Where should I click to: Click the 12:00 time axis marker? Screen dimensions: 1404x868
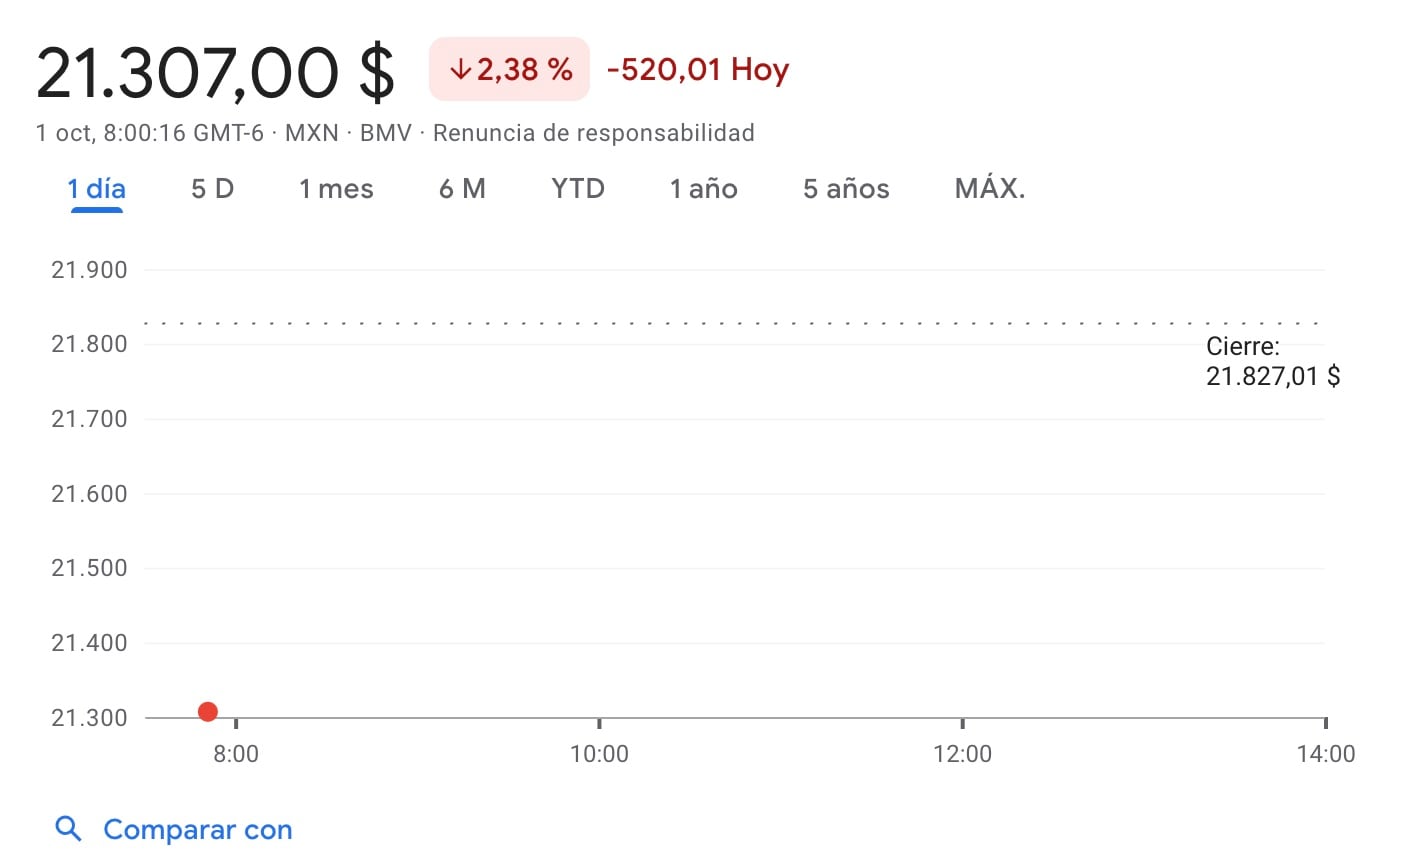962,754
